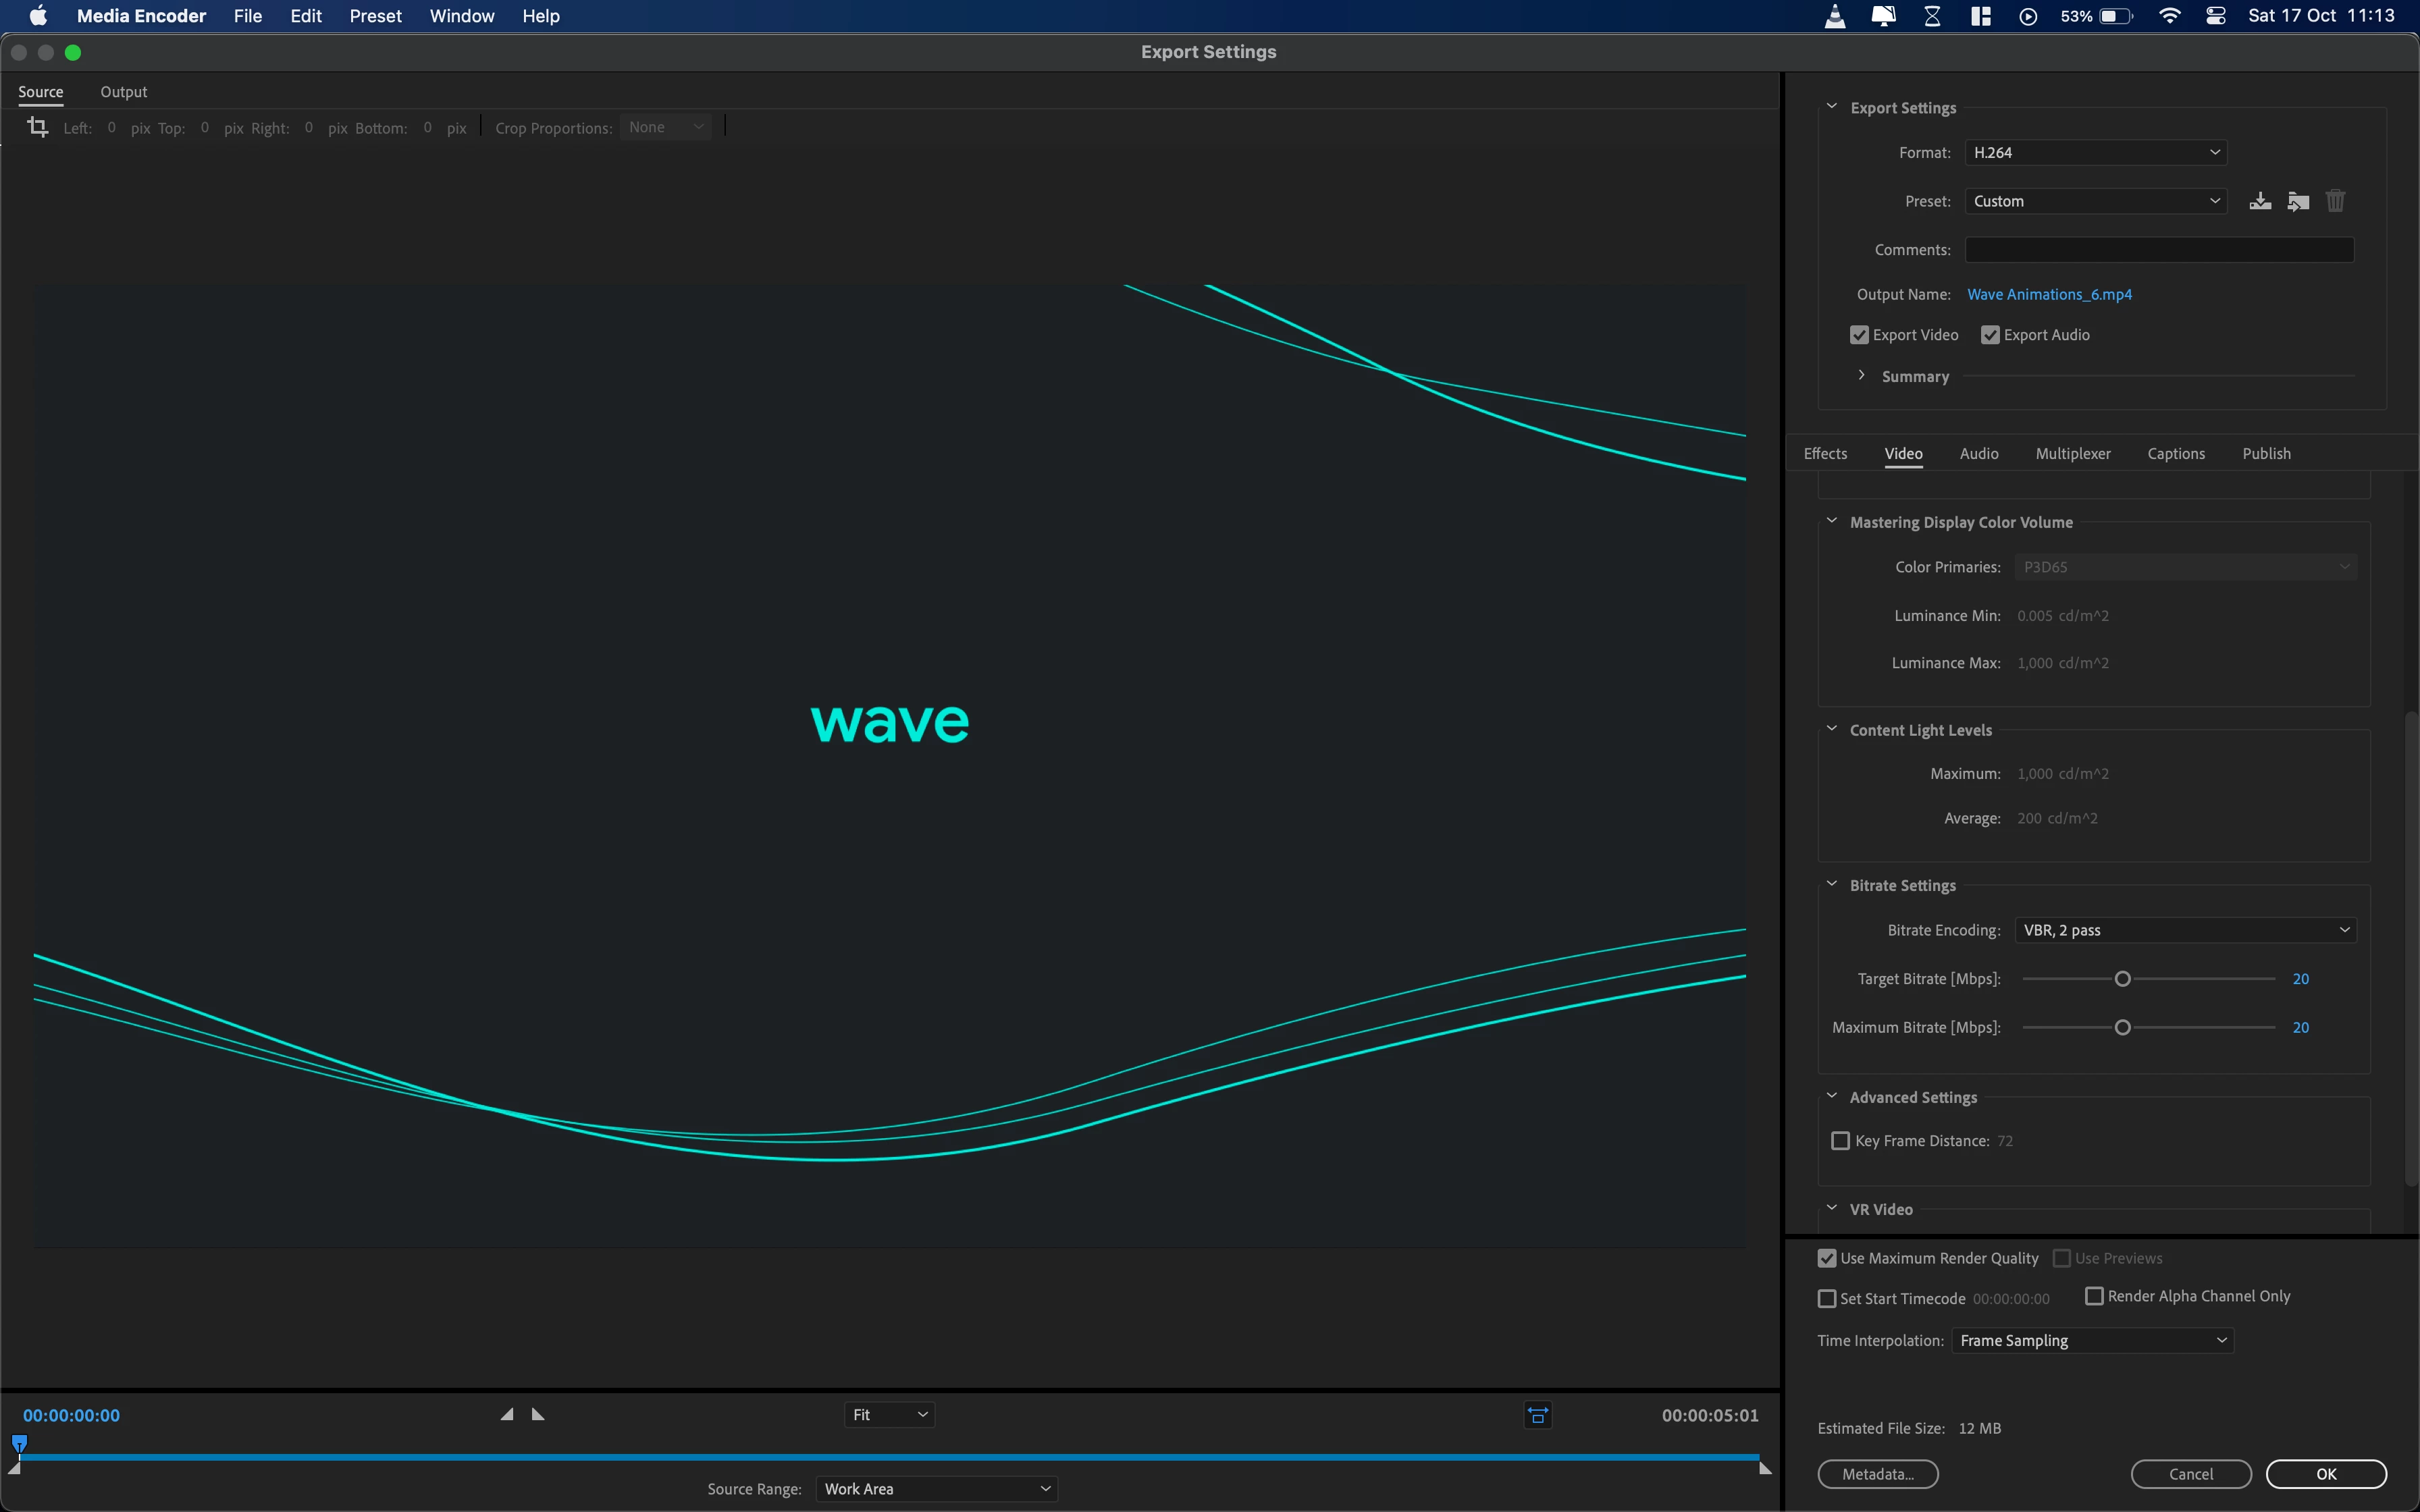Open the Preset menu in menu bar

375,16
